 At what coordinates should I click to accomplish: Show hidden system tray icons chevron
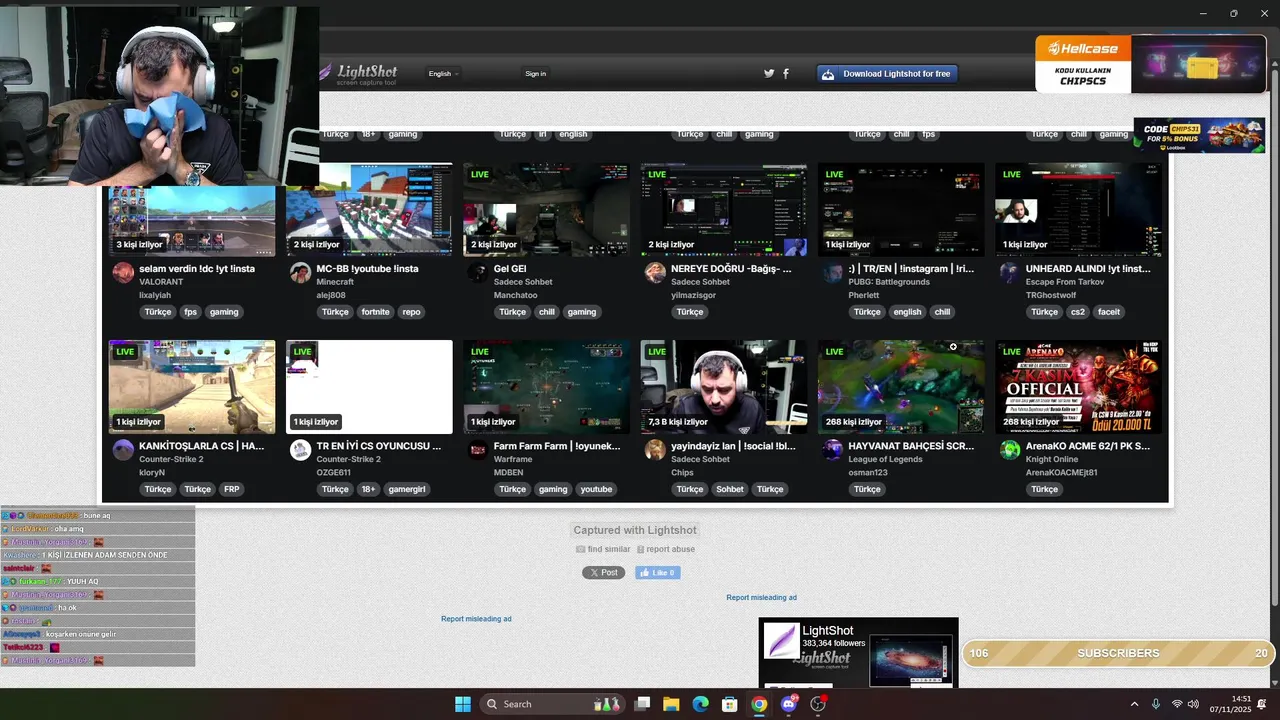pyautogui.click(x=1134, y=704)
